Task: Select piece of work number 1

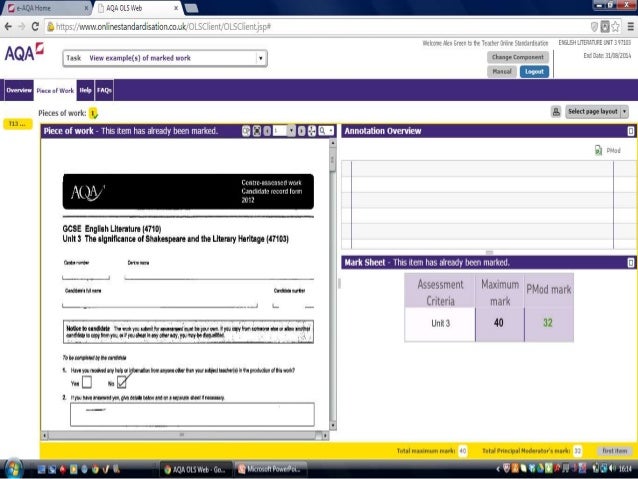Action: point(93,113)
